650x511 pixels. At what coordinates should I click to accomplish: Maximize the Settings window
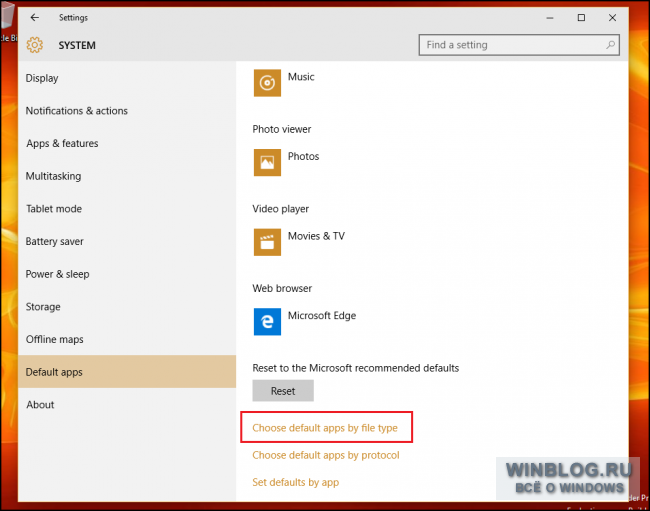[x=581, y=18]
